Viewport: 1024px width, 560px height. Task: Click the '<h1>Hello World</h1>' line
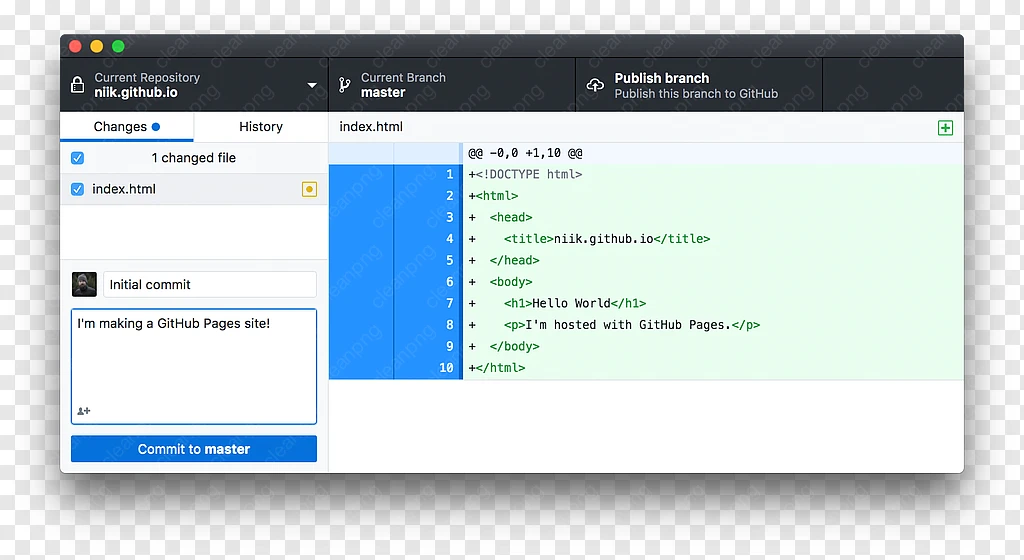pyautogui.click(x=575, y=303)
